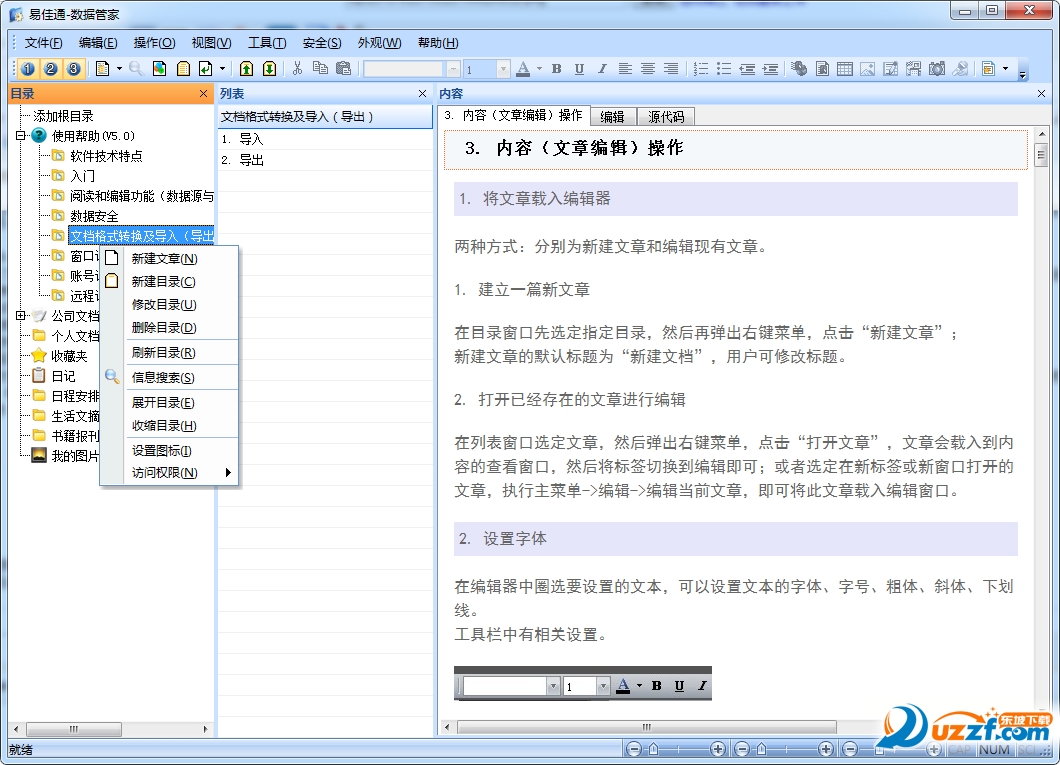Open the font size dropdown
Viewport: 1060px width, 765px height.
click(x=503, y=69)
